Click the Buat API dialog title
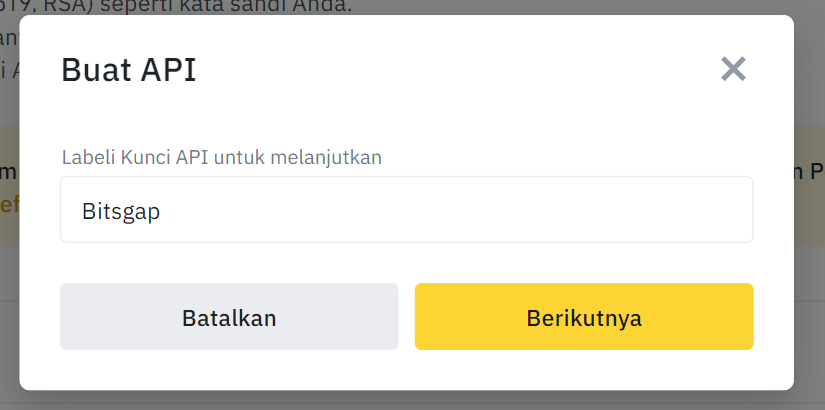The width and height of the screenshot is (825, 410). [x=129, y=70]
